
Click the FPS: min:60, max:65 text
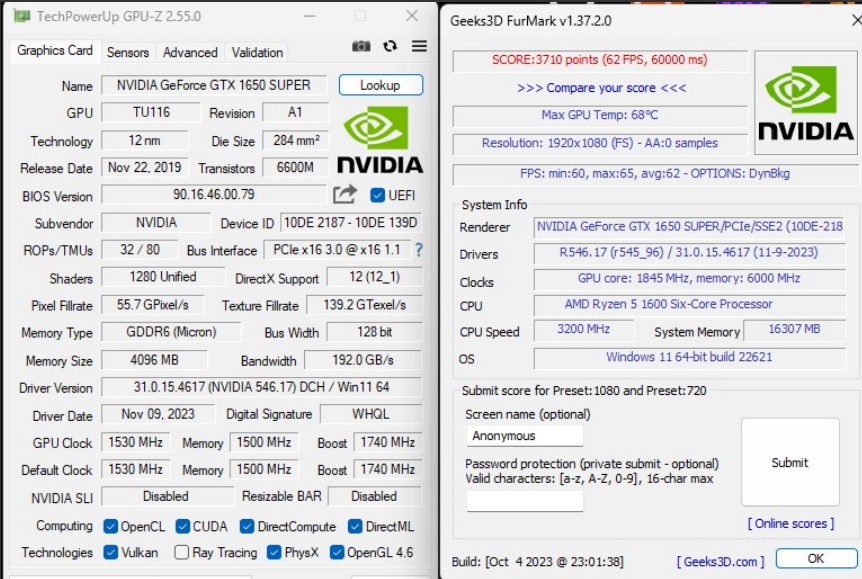(655, 174)
